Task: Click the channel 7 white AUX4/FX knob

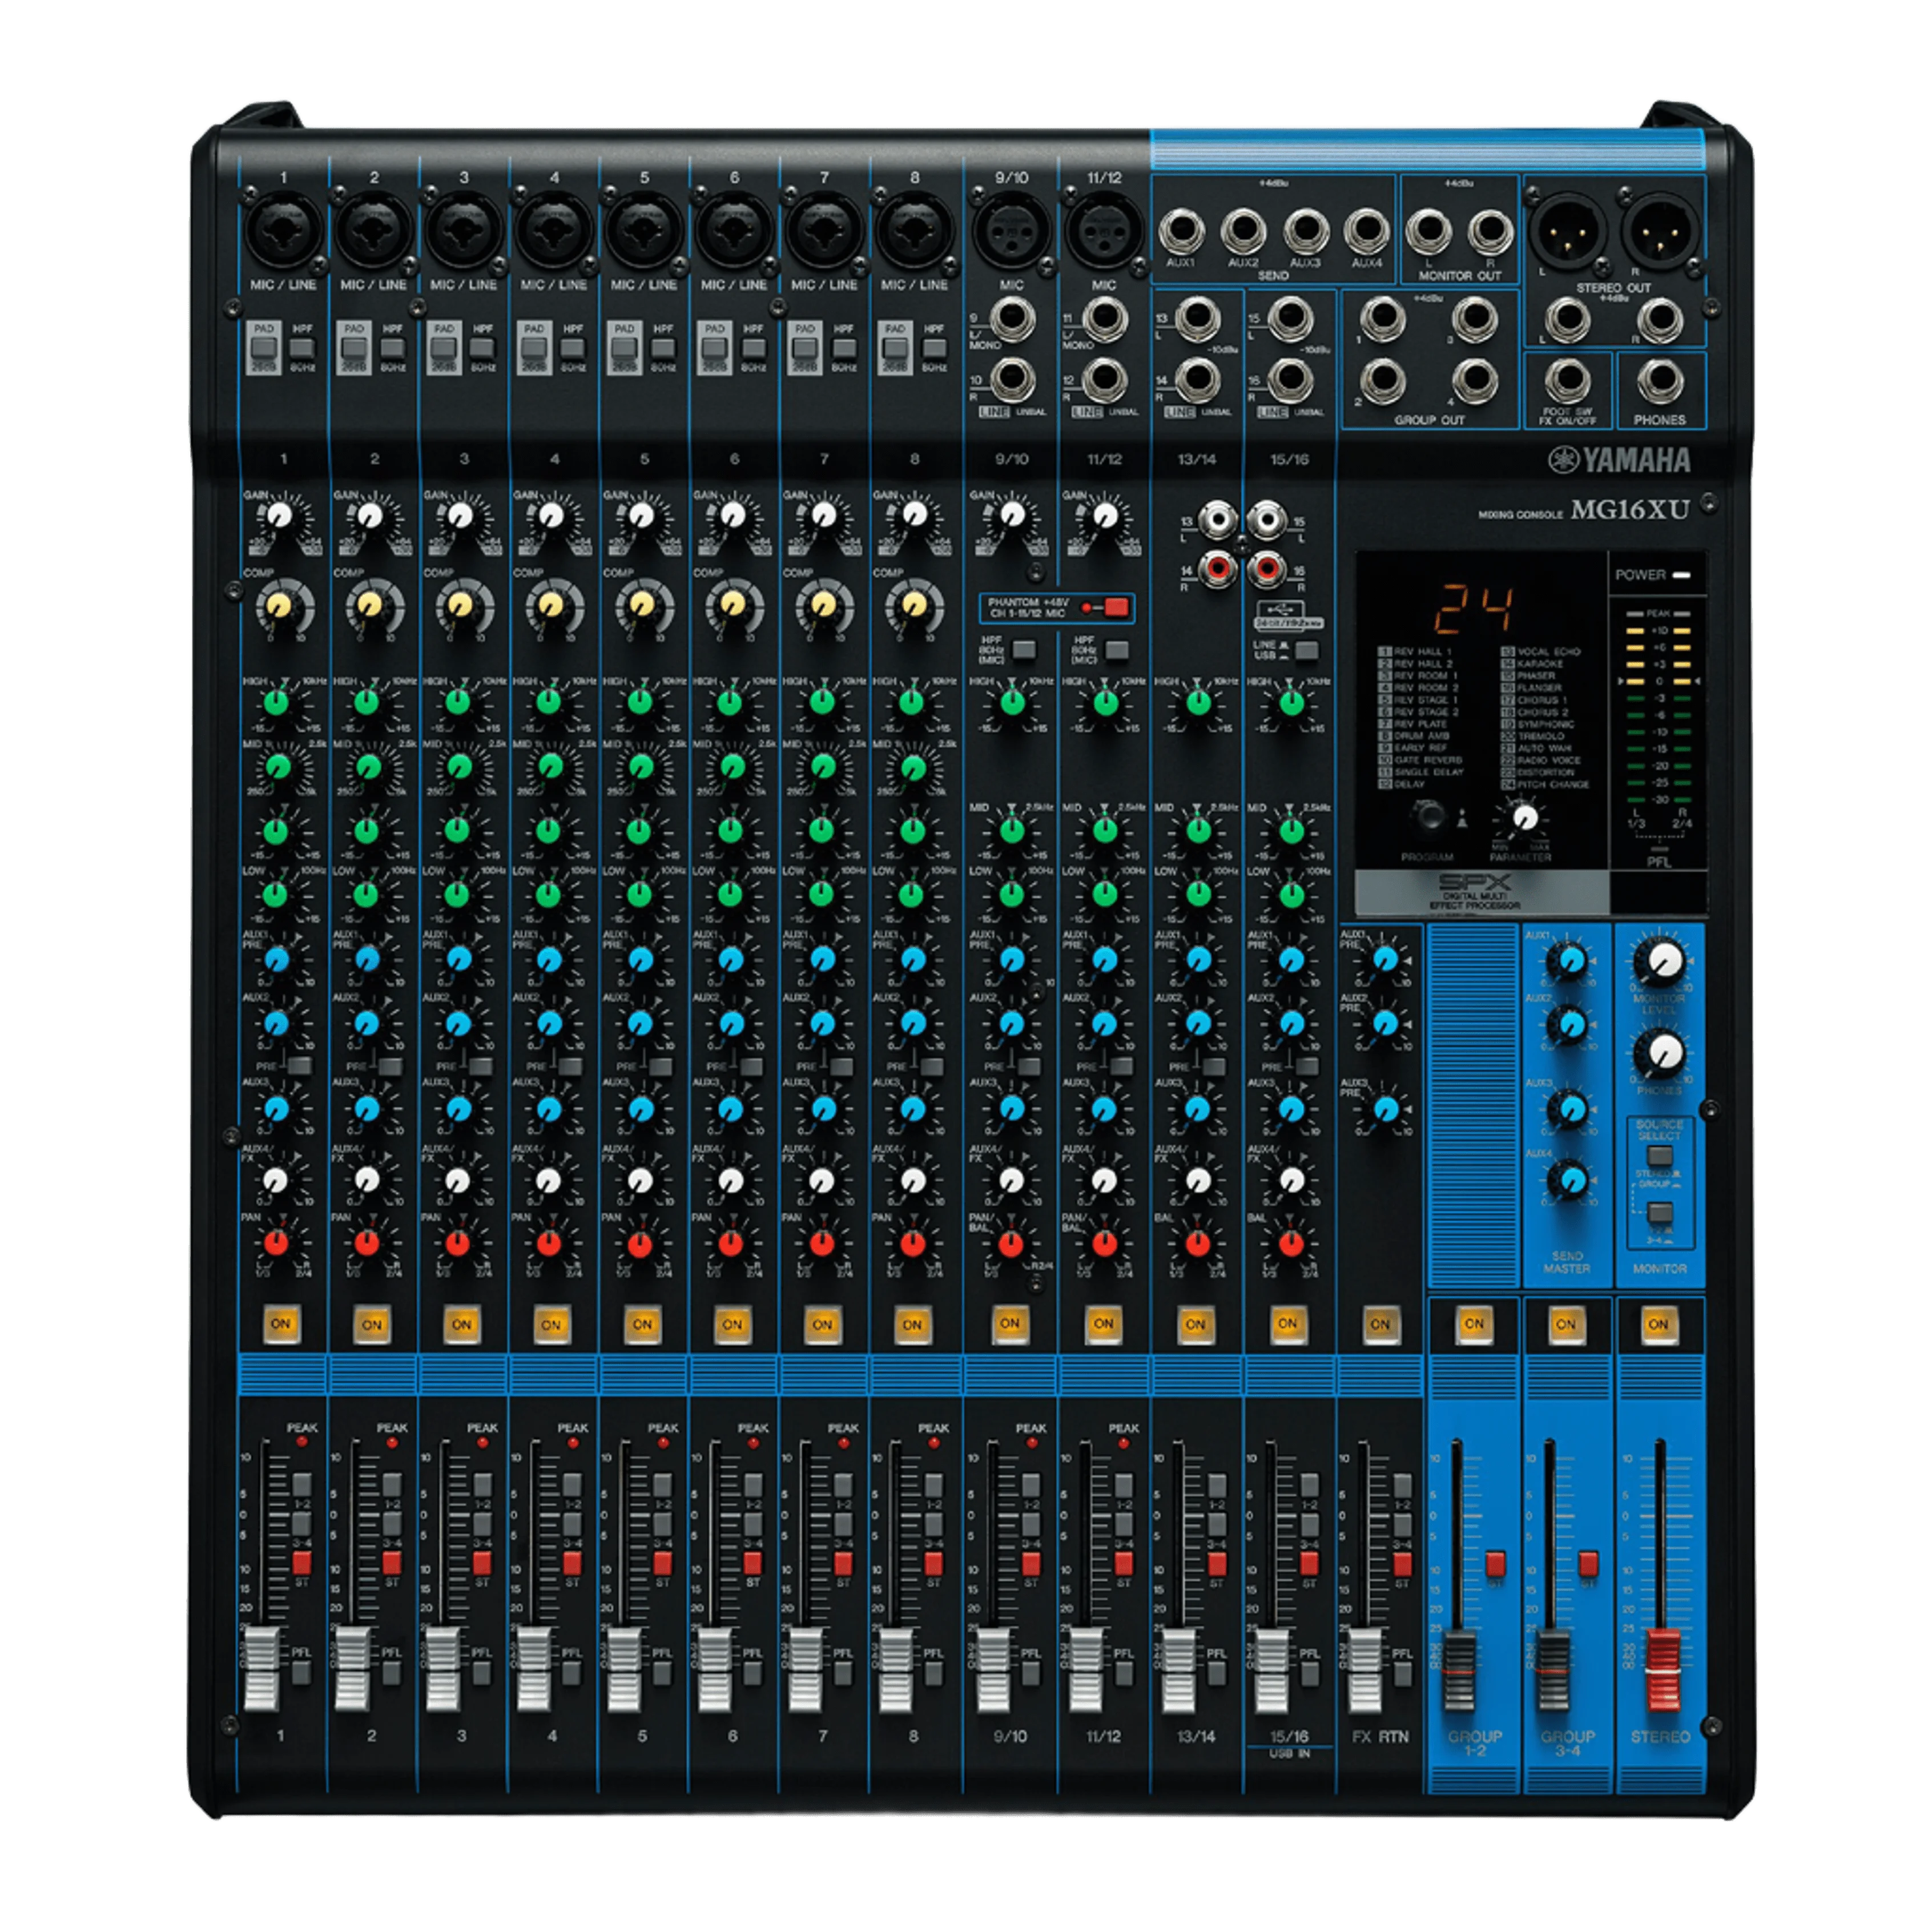Action: pos(821,1180)
